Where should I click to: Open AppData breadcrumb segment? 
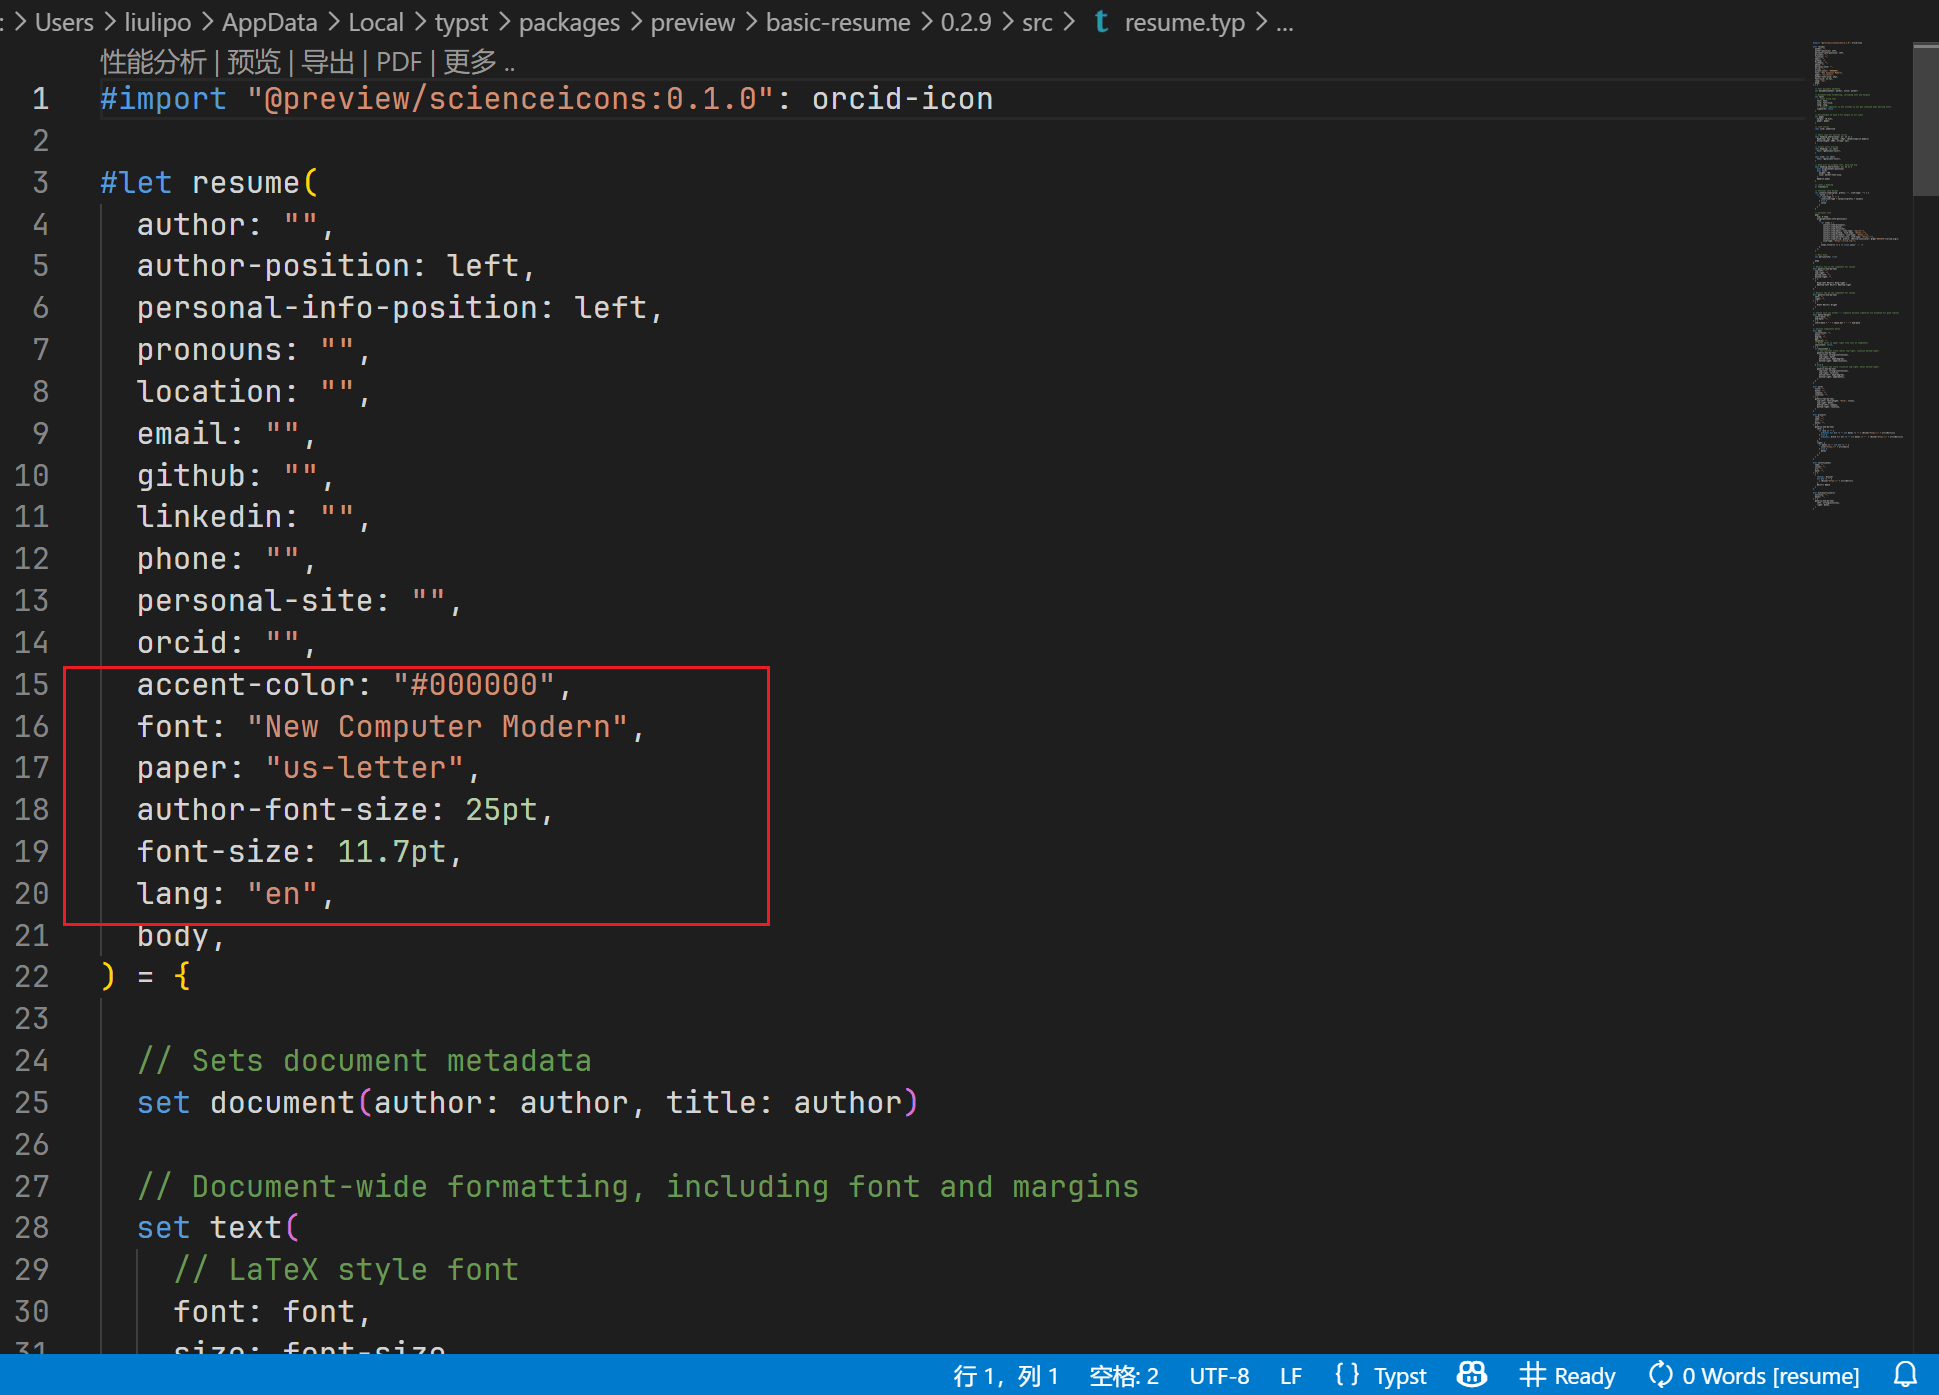(269, 22)
